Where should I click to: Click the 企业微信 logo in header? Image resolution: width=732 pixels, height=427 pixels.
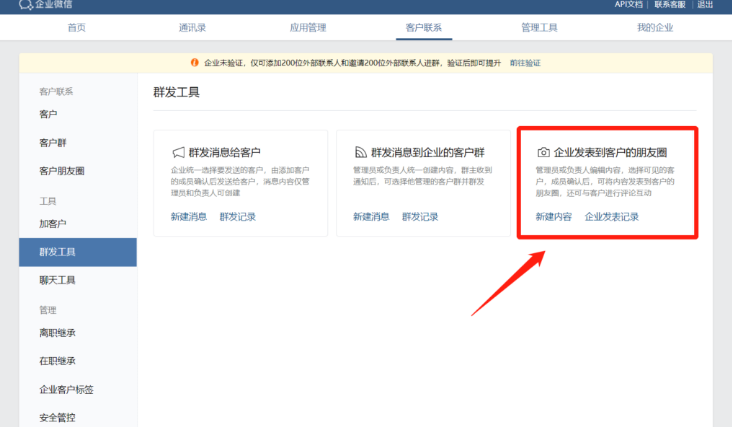coord(46,5)
